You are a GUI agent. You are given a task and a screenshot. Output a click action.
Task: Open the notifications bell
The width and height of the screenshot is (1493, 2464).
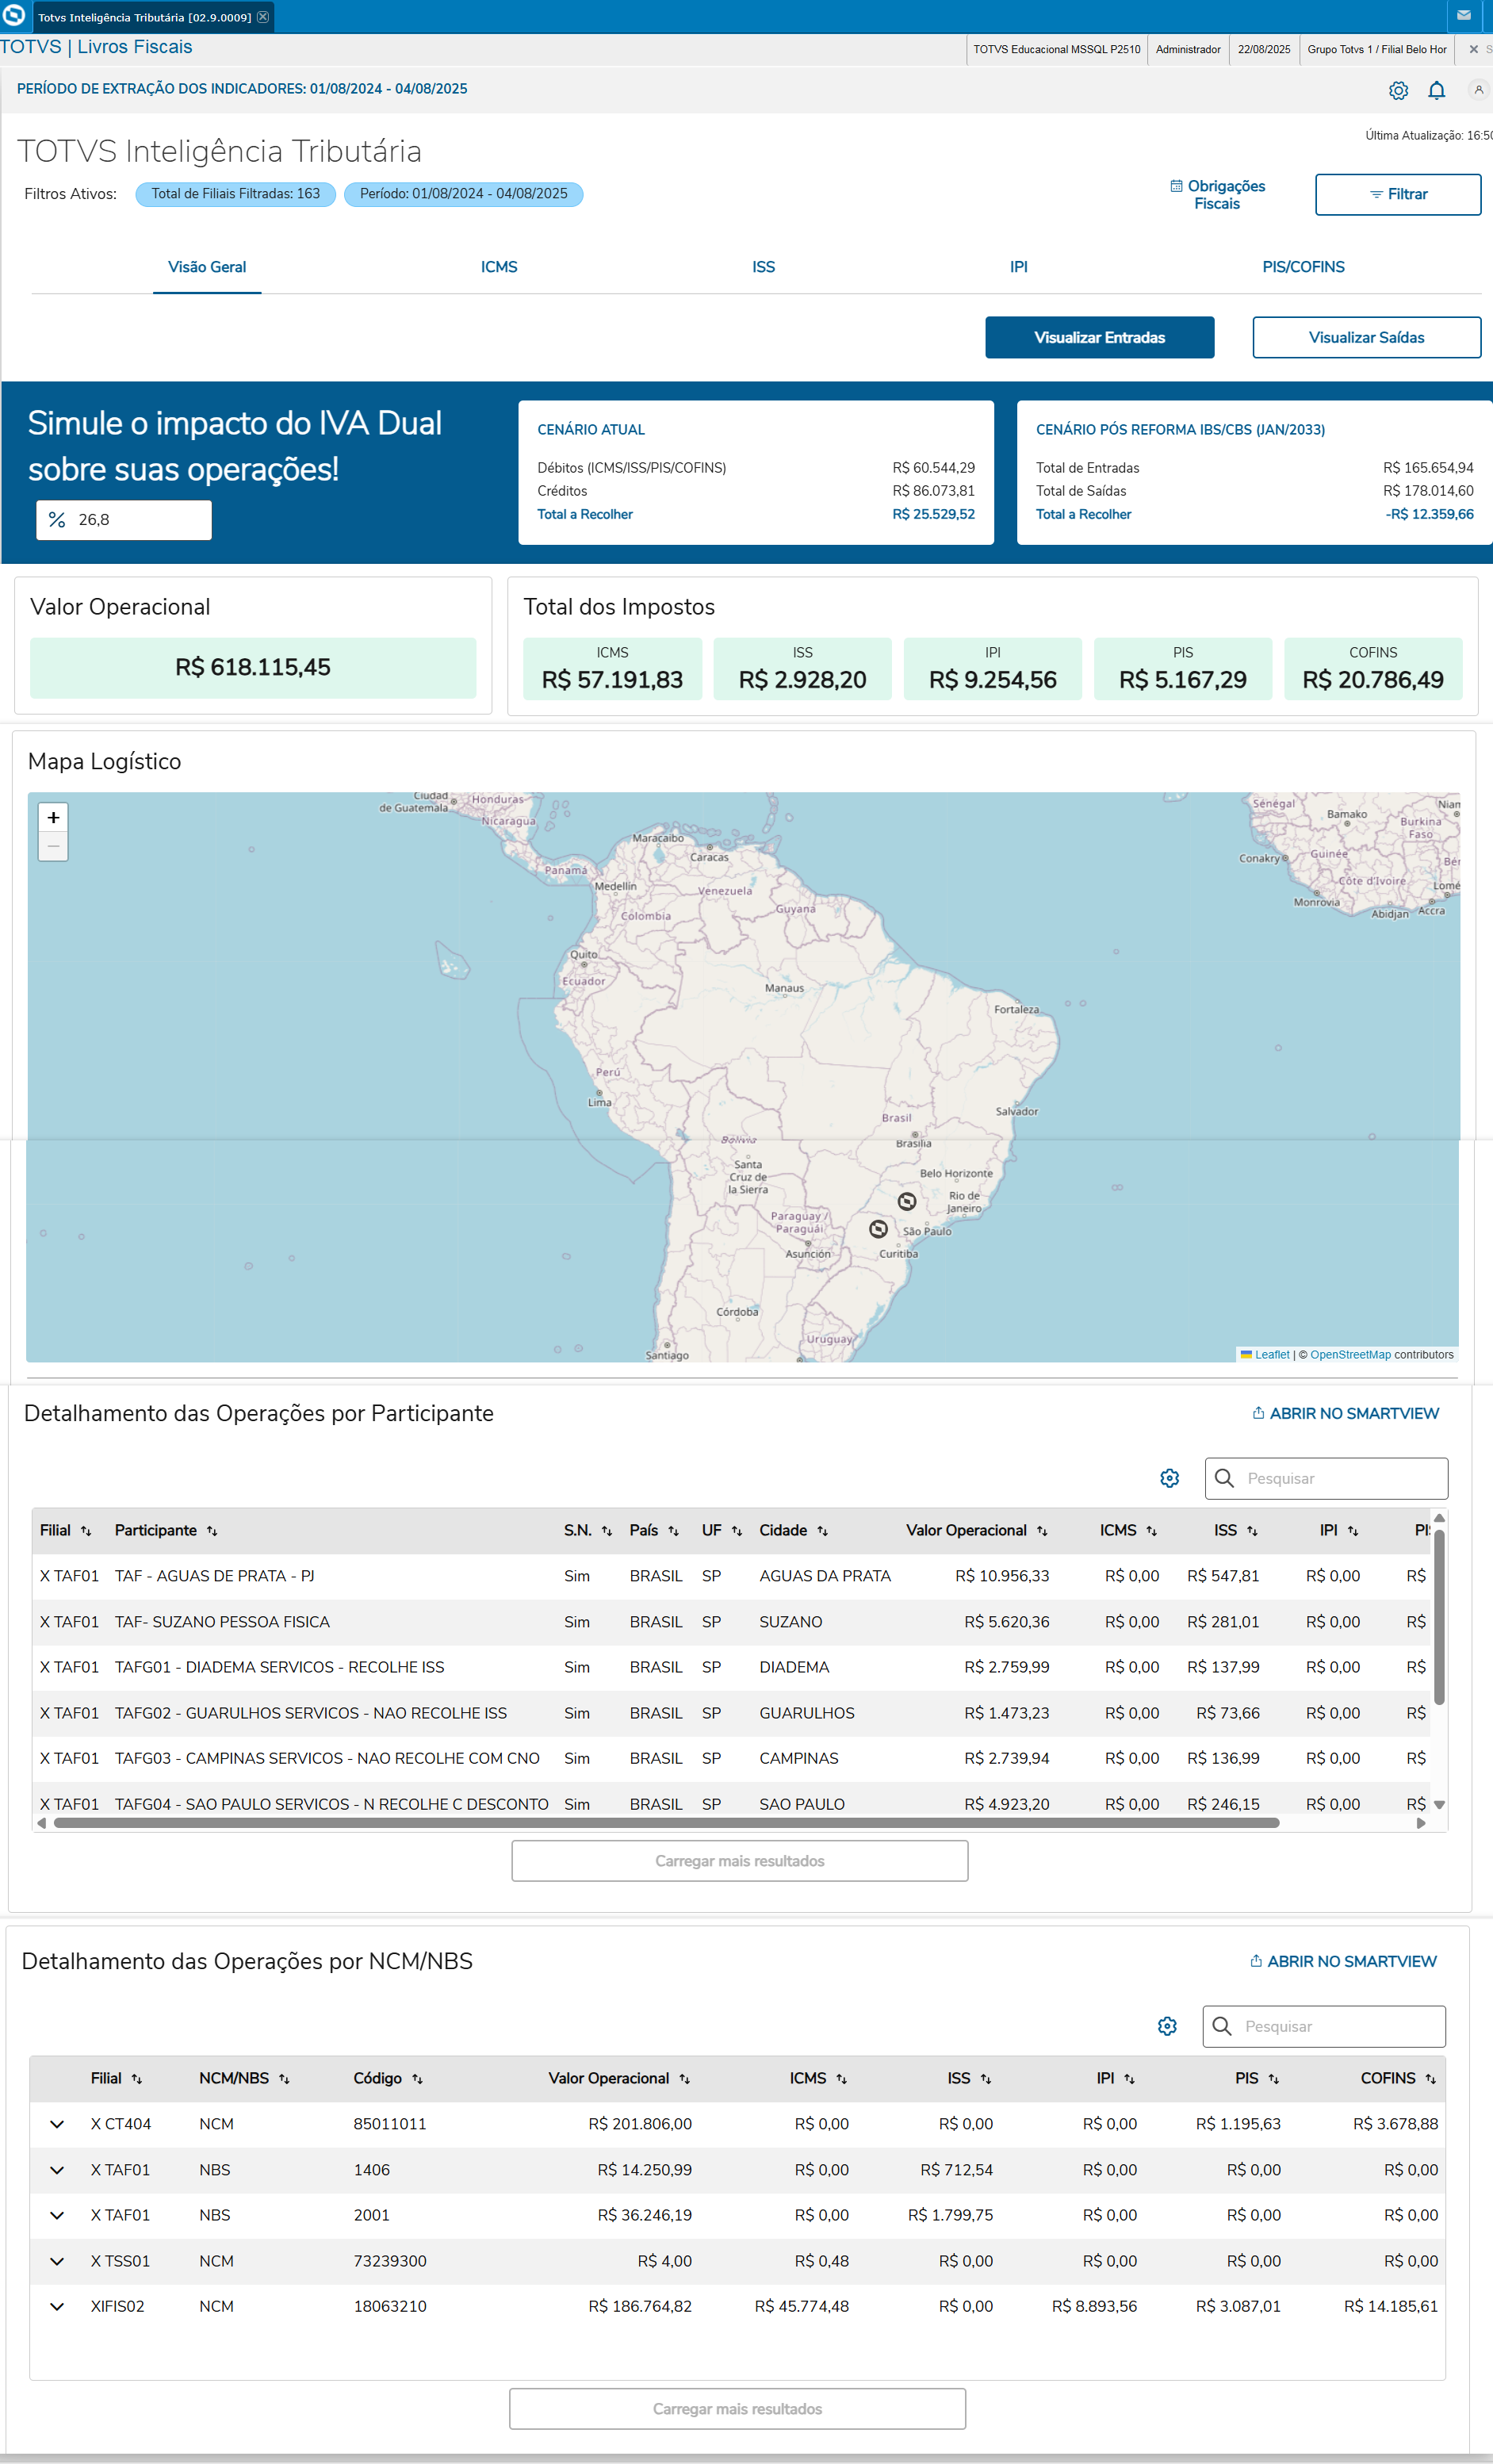tap(1437, 90)
